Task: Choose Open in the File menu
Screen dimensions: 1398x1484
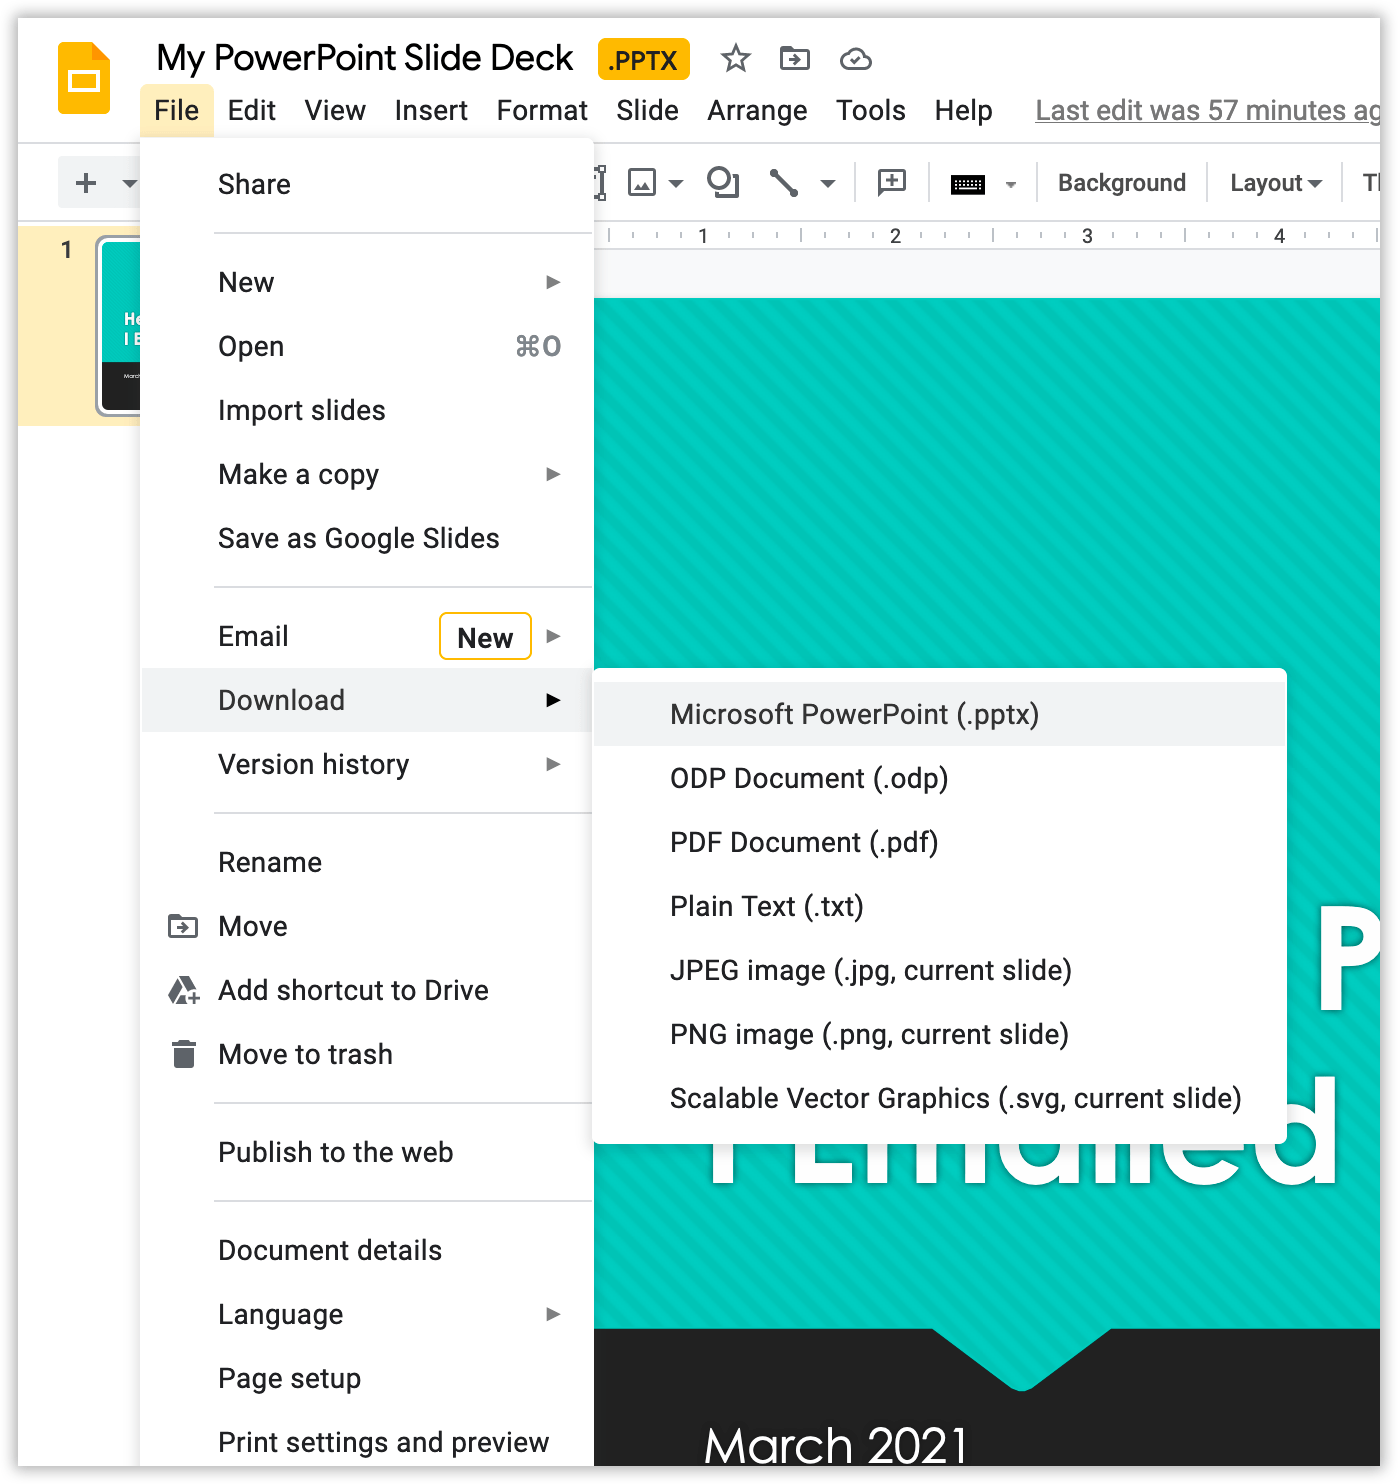Action: (367, 346)
